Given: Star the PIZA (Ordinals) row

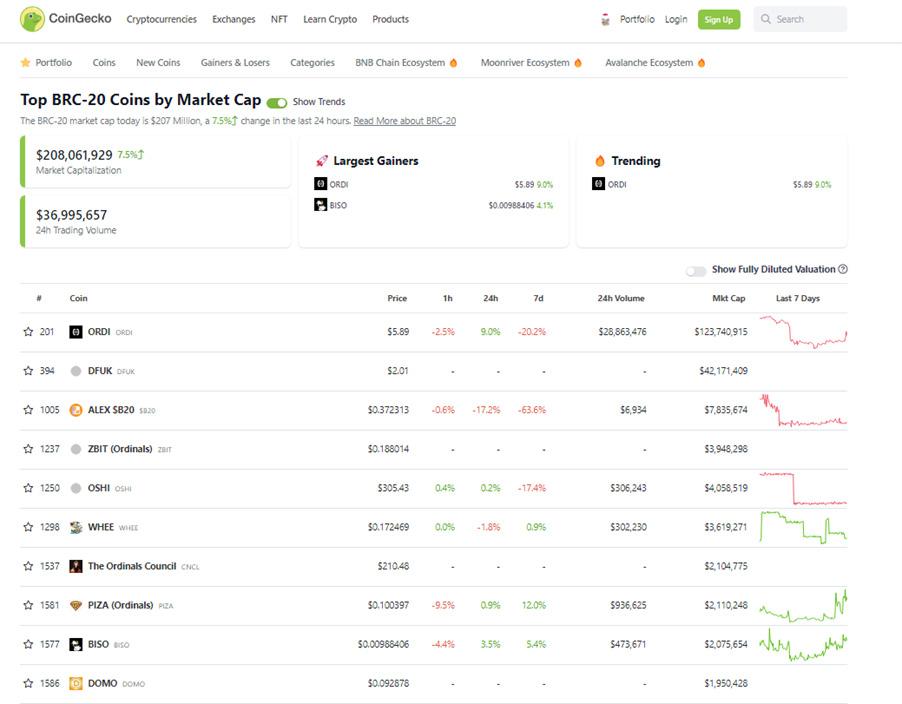Looking at the screenshot, I should click(x=28, y=606).
